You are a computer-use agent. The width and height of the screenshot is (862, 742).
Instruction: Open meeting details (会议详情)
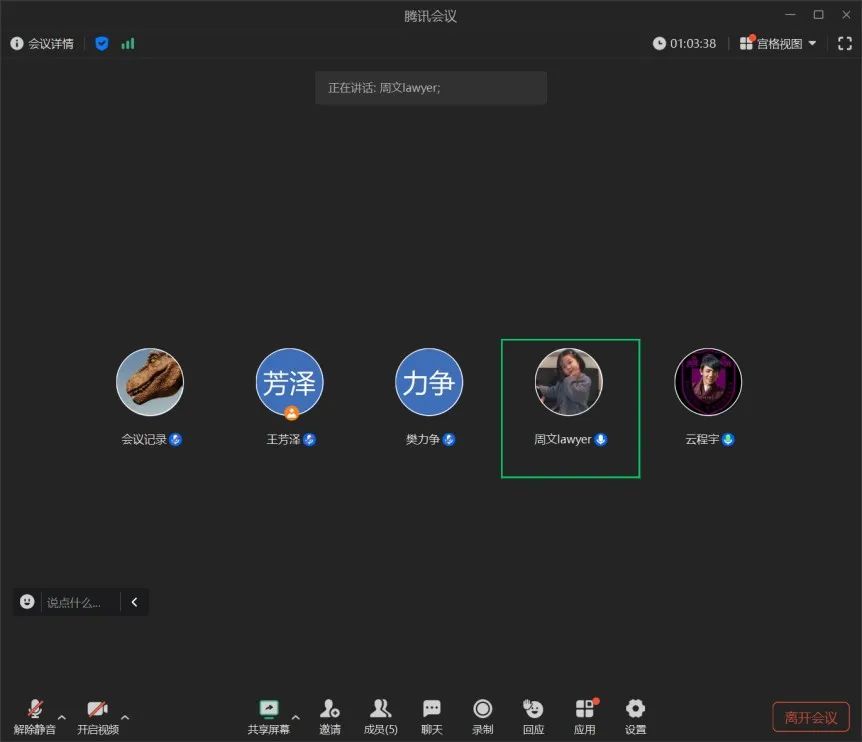(42, 43)
